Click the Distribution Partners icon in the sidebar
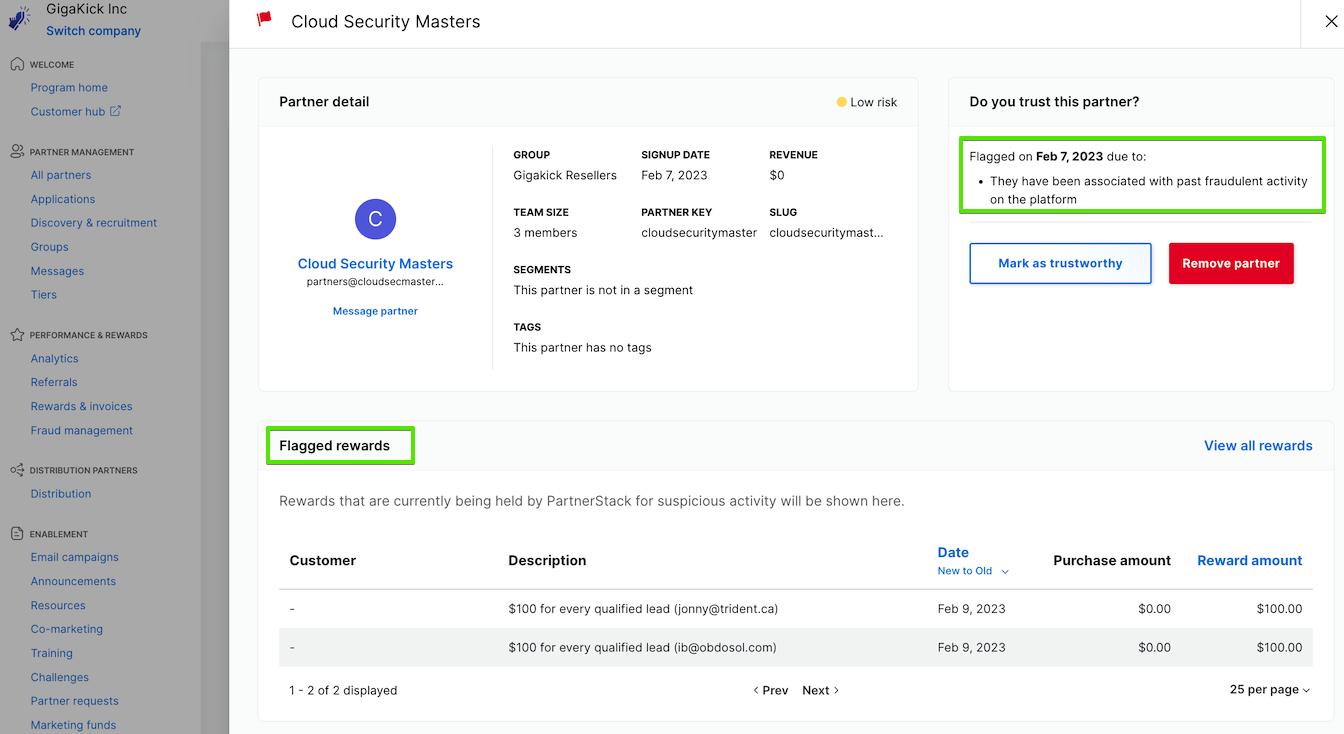The width and height of the screenshot is (1344, 734). 15,470
